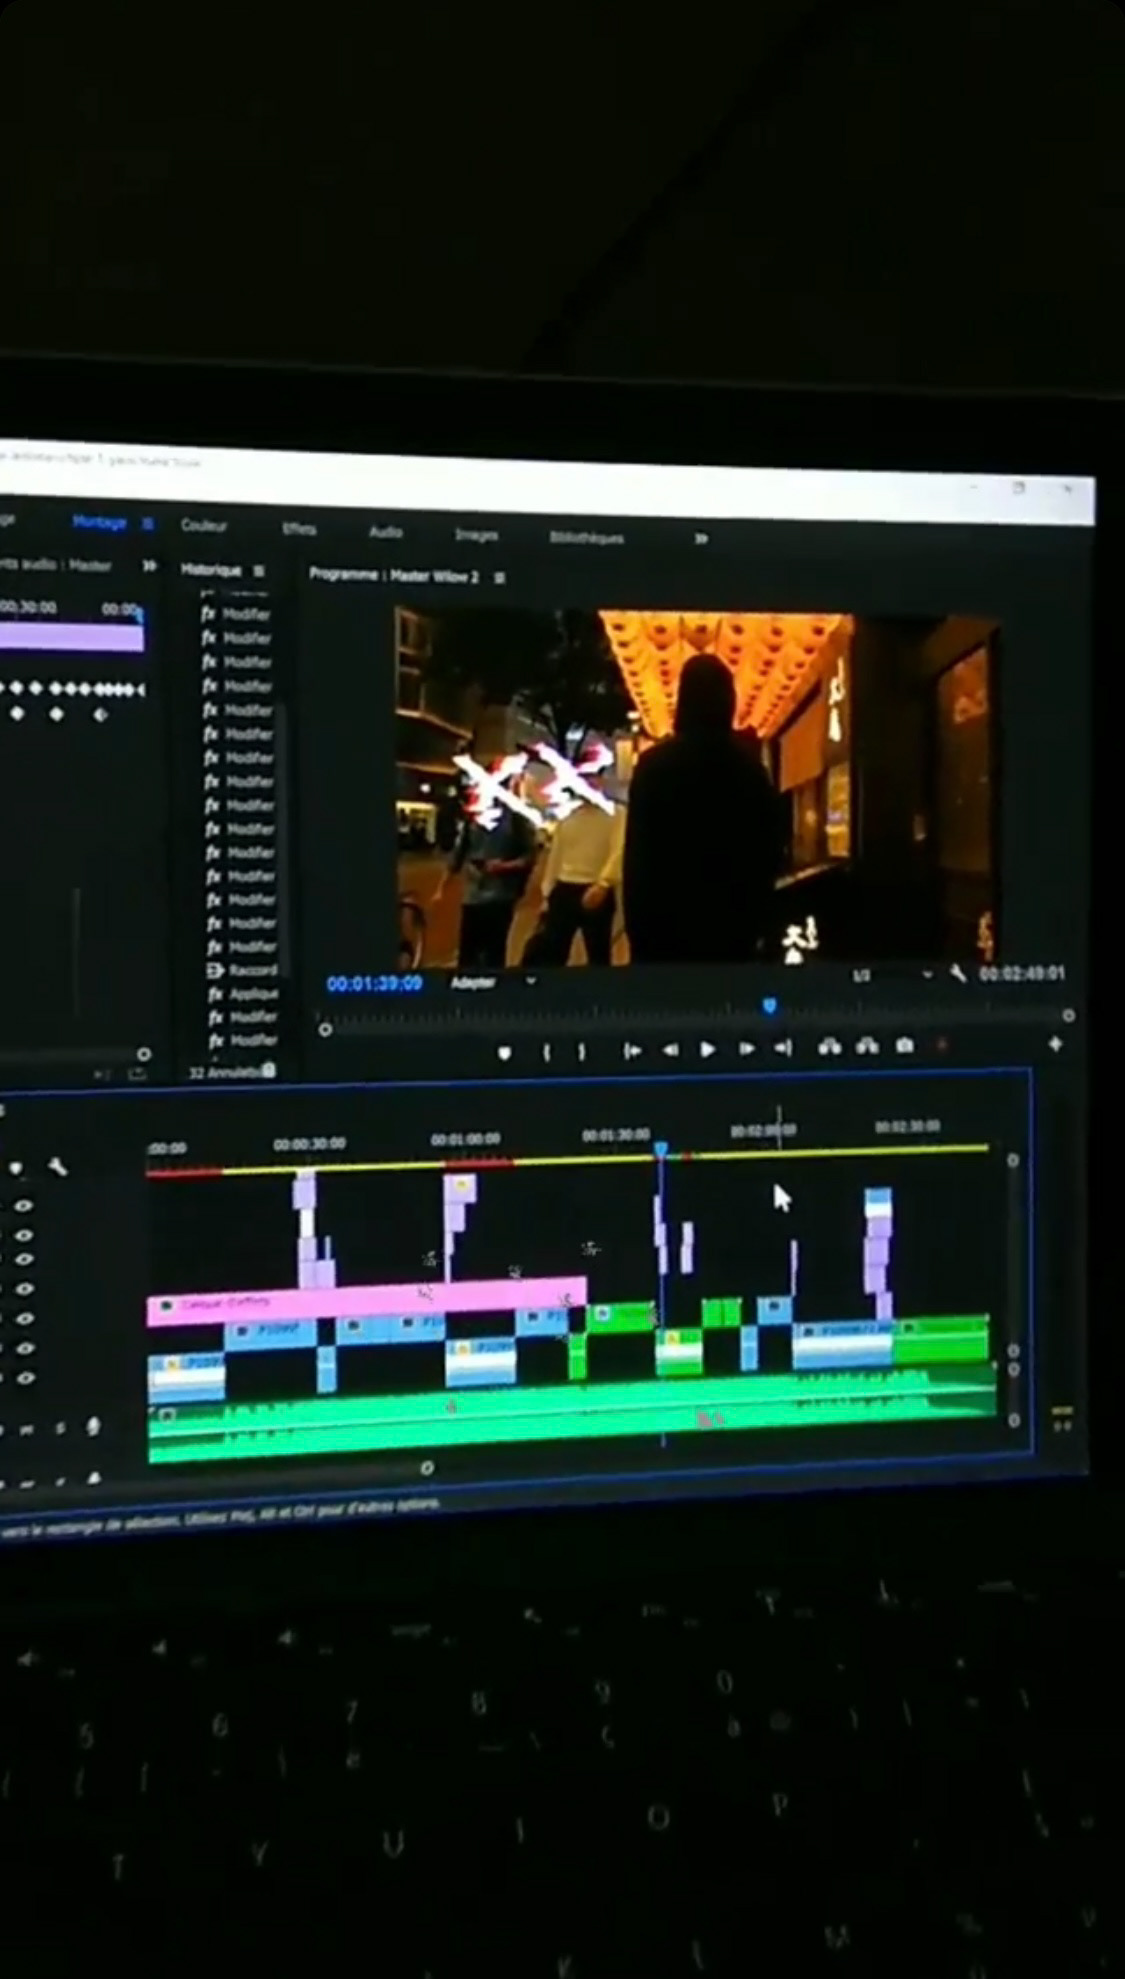
Task: Switch to the Bibliothèques workspace
Action: [x=586, y=538]
